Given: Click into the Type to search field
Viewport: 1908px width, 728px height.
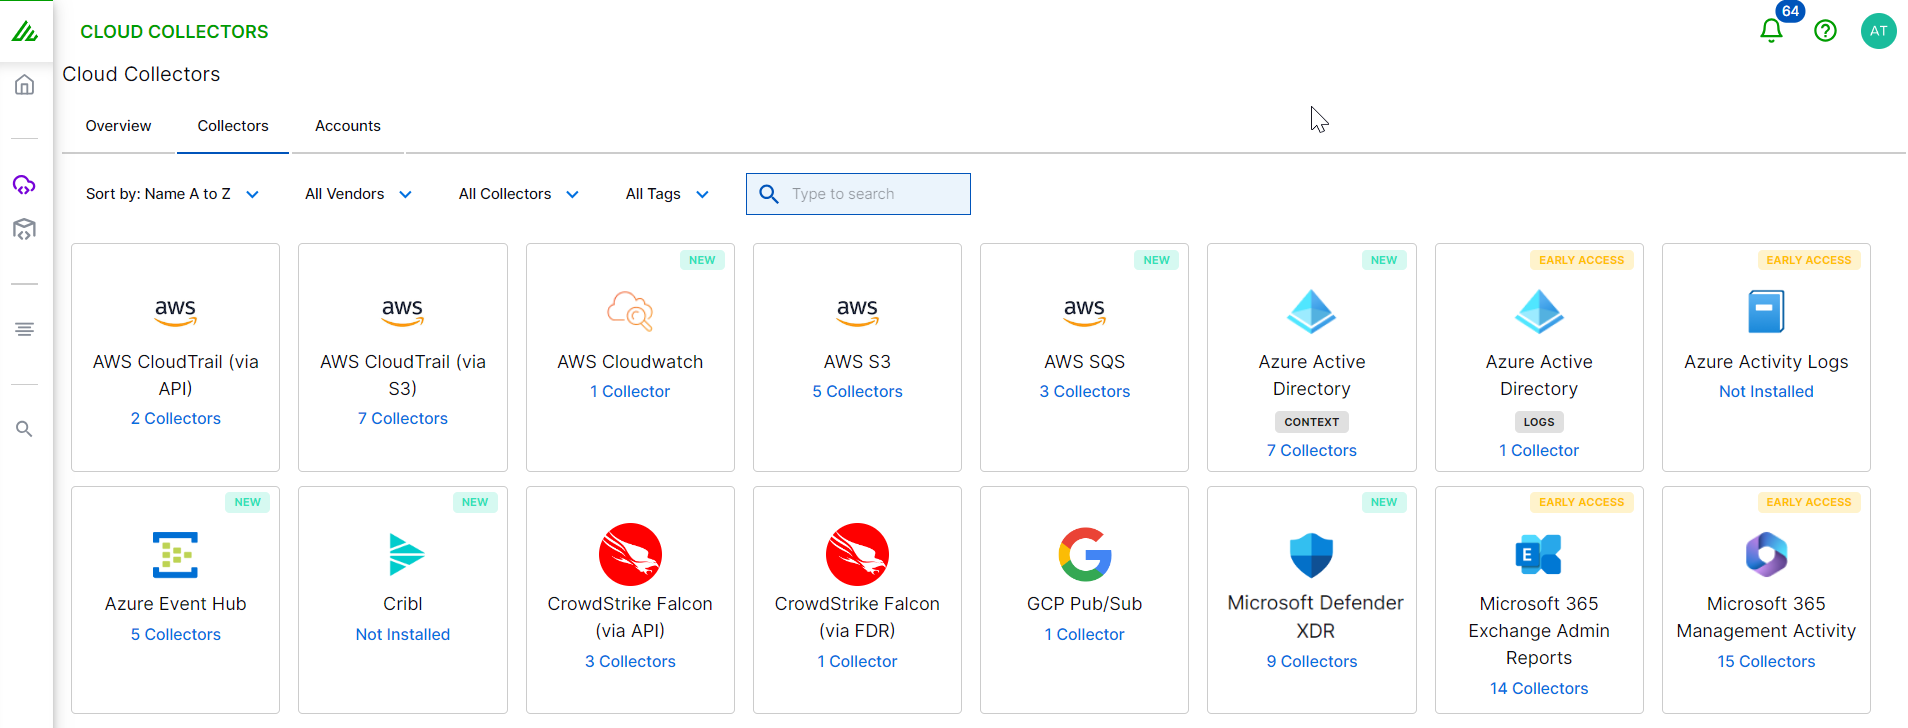Looking at the screenshot, I should tap(858, 194).
